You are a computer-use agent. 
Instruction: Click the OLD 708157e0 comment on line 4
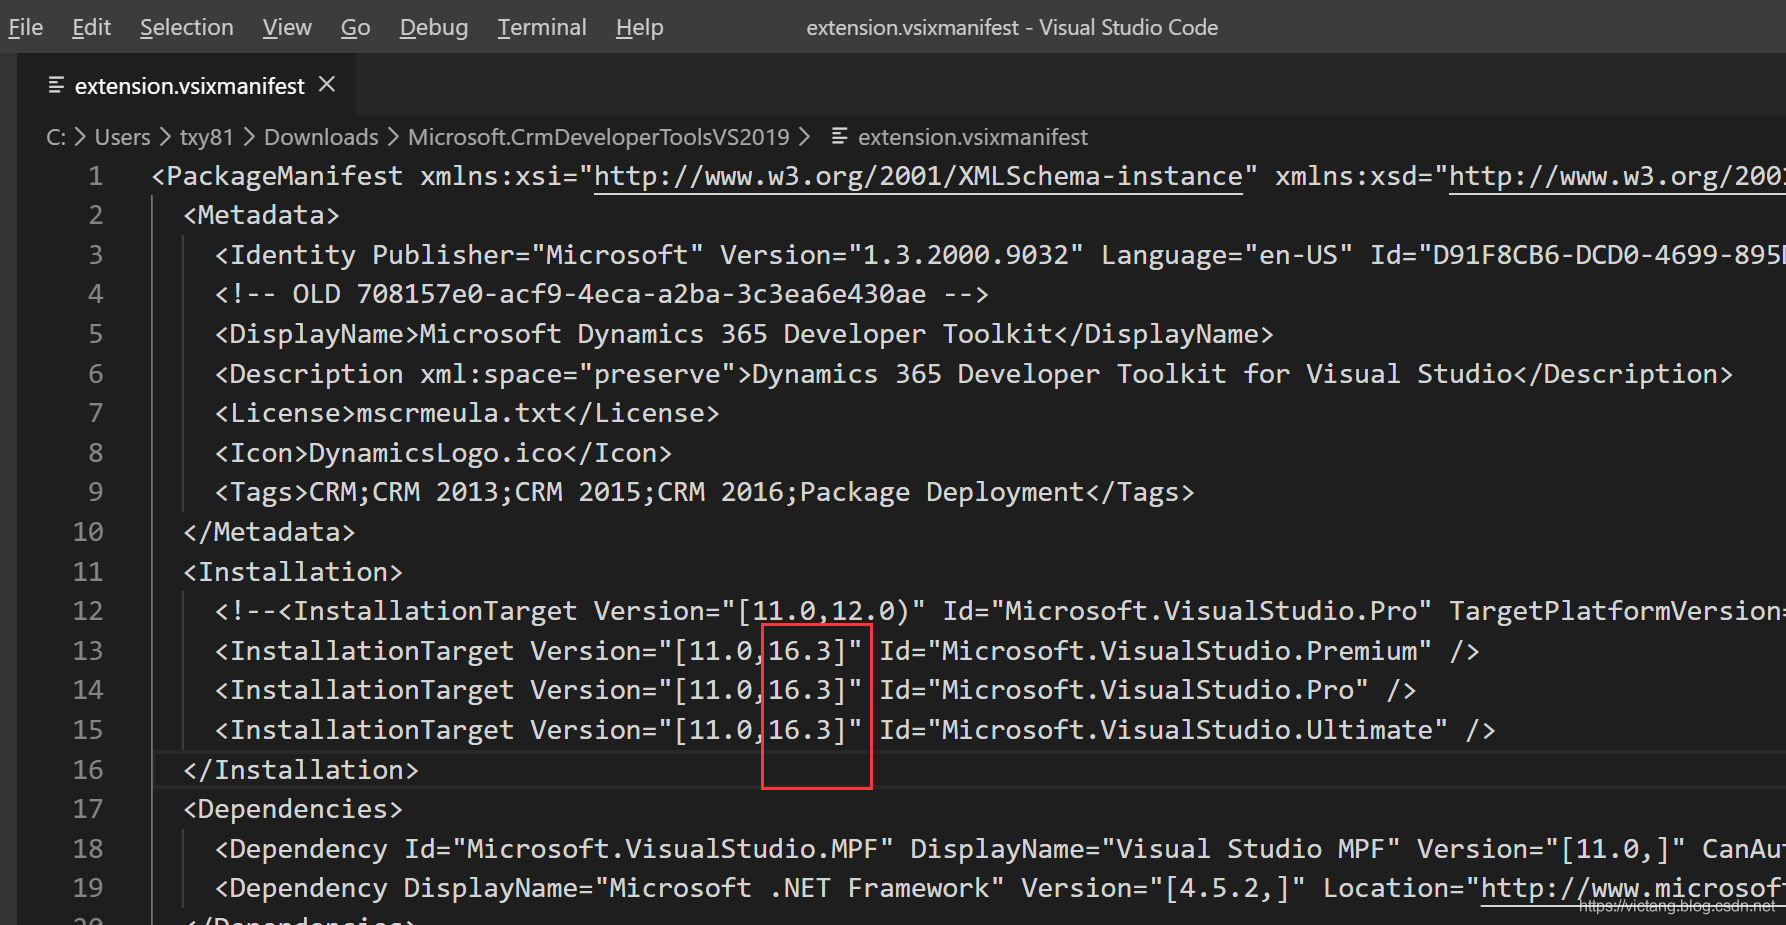602,294
